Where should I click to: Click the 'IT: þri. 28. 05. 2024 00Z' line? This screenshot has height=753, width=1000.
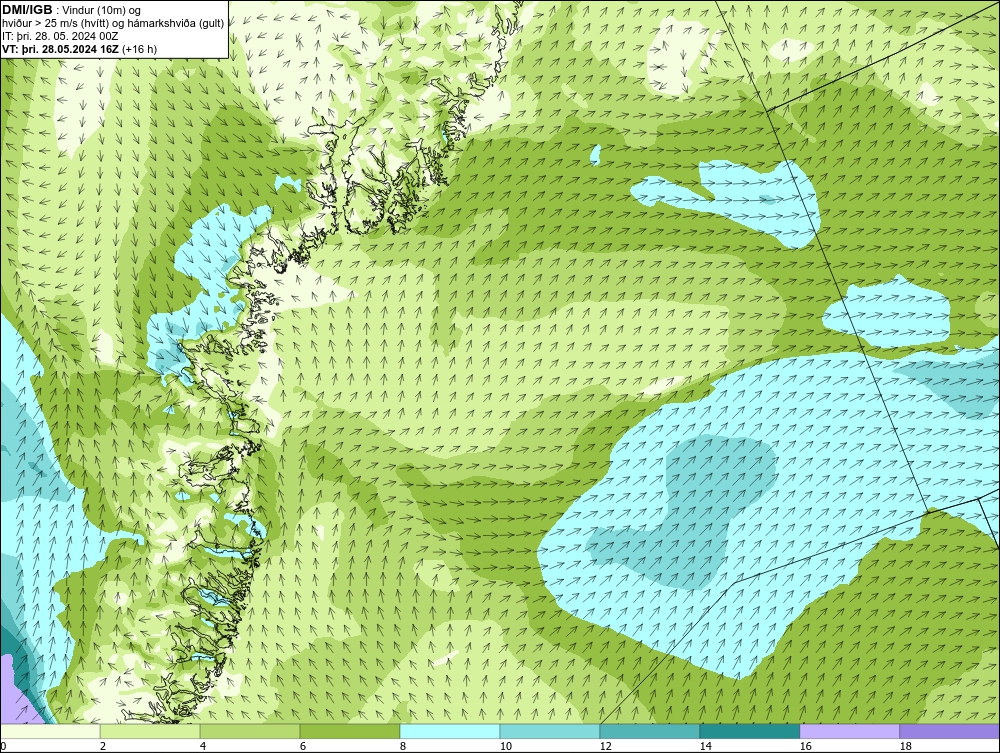coord(60,36)
